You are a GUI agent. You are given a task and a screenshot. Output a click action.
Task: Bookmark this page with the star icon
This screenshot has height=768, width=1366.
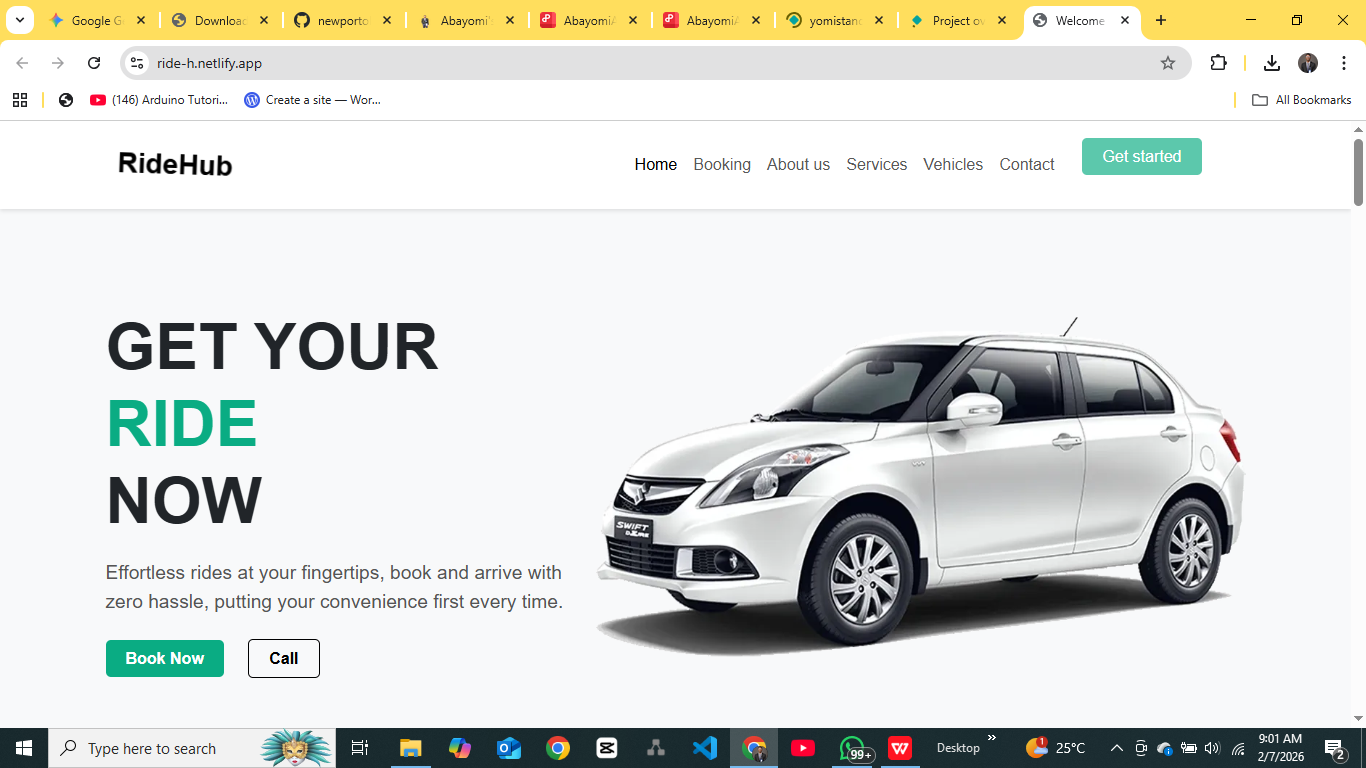(1167, 63)
